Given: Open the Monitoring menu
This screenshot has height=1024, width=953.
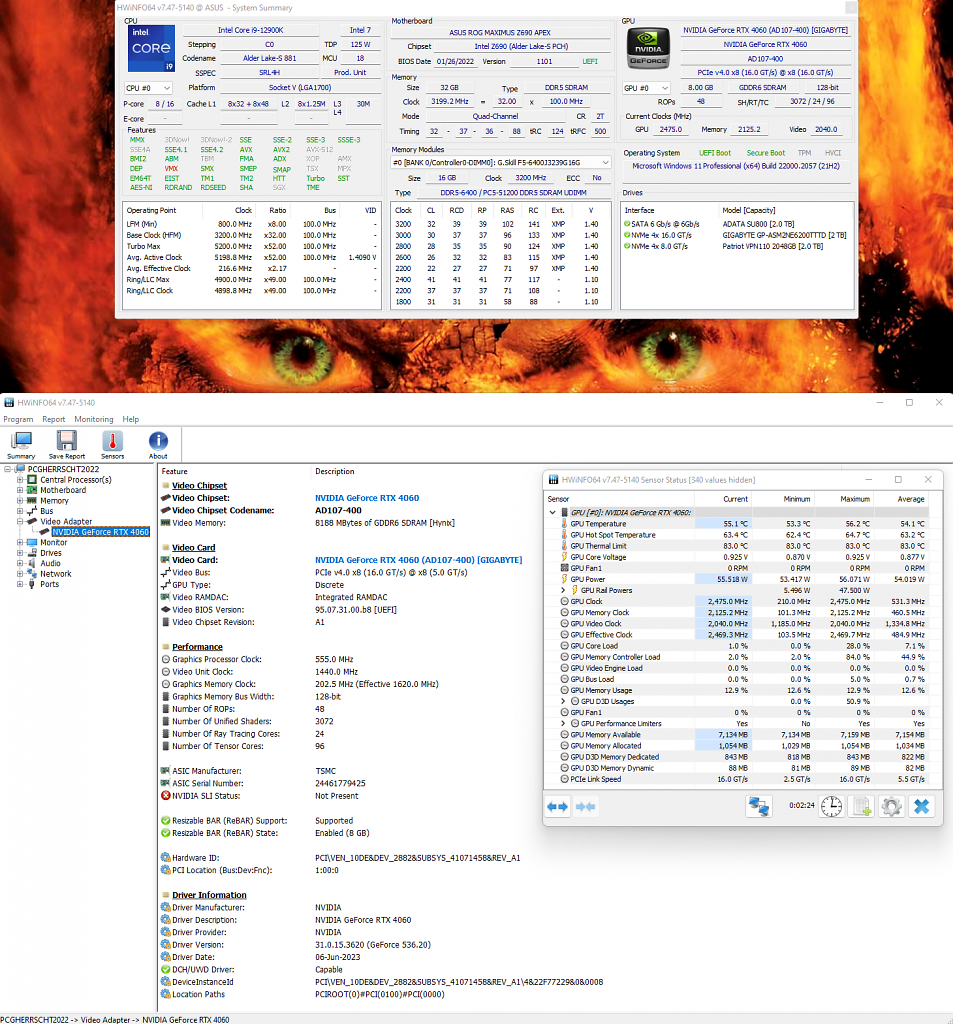Looking at the screenshot, I should pyautogui.click(x=93, y=419).
